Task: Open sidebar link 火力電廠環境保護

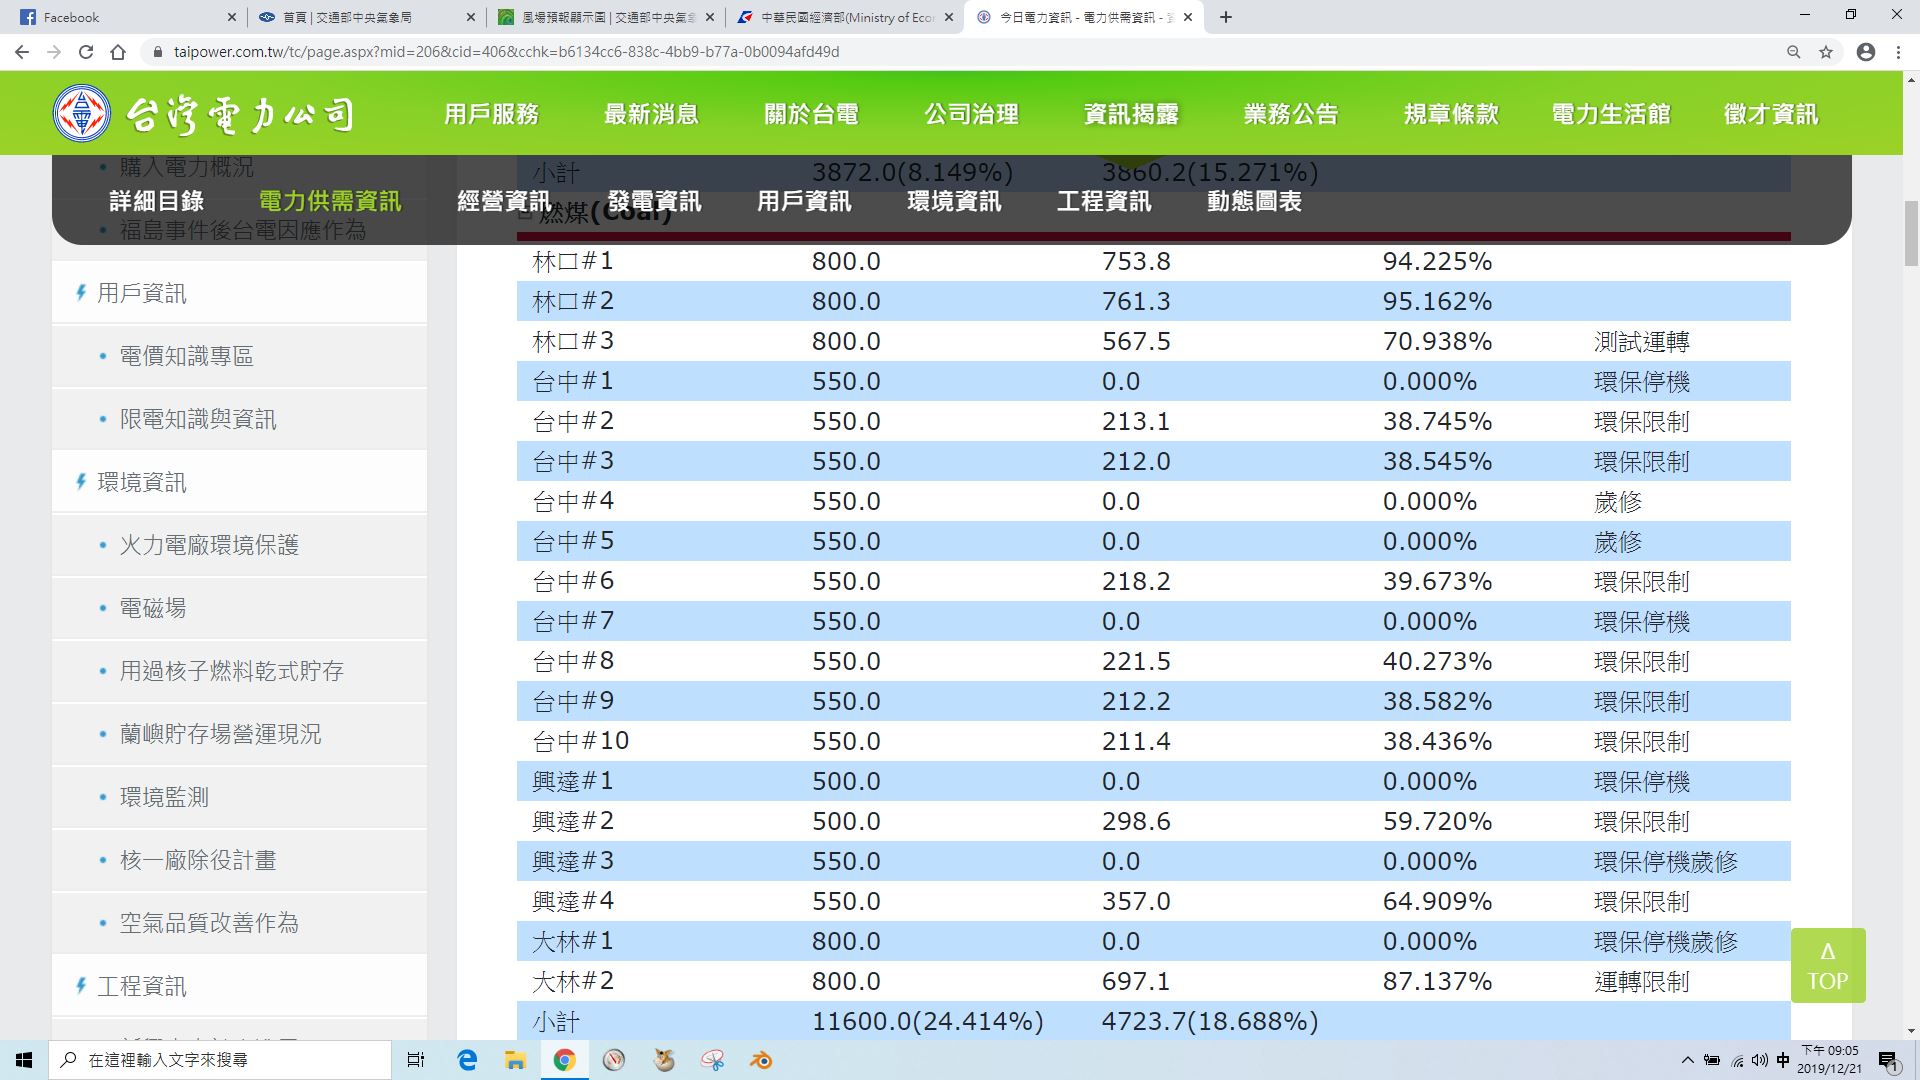Action: pyautogui.click(x=209, y=545)
